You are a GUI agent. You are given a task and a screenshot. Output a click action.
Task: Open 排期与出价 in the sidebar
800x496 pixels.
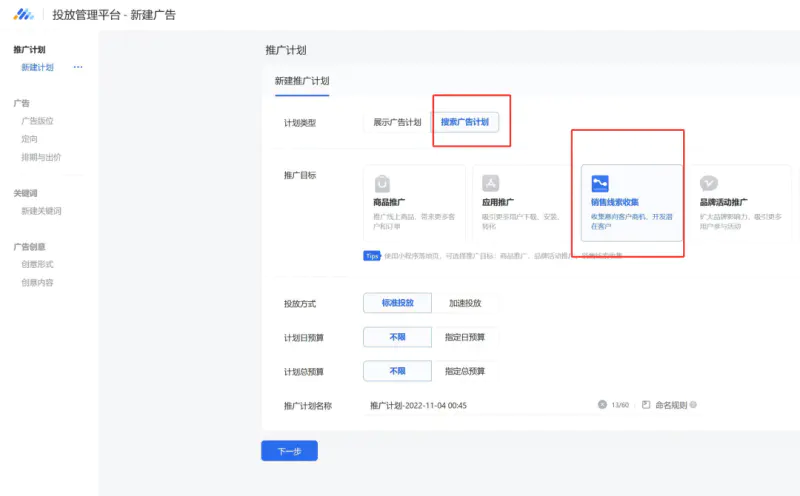[41, 157]
